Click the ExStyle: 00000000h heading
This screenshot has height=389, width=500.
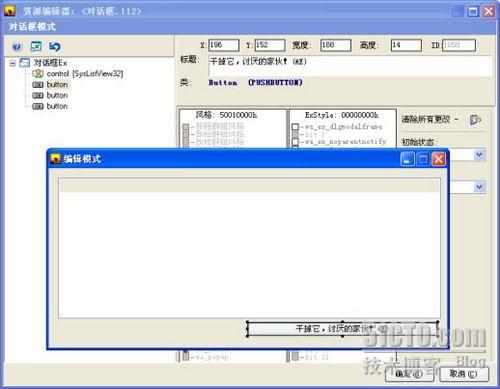(x=342, y=115)
